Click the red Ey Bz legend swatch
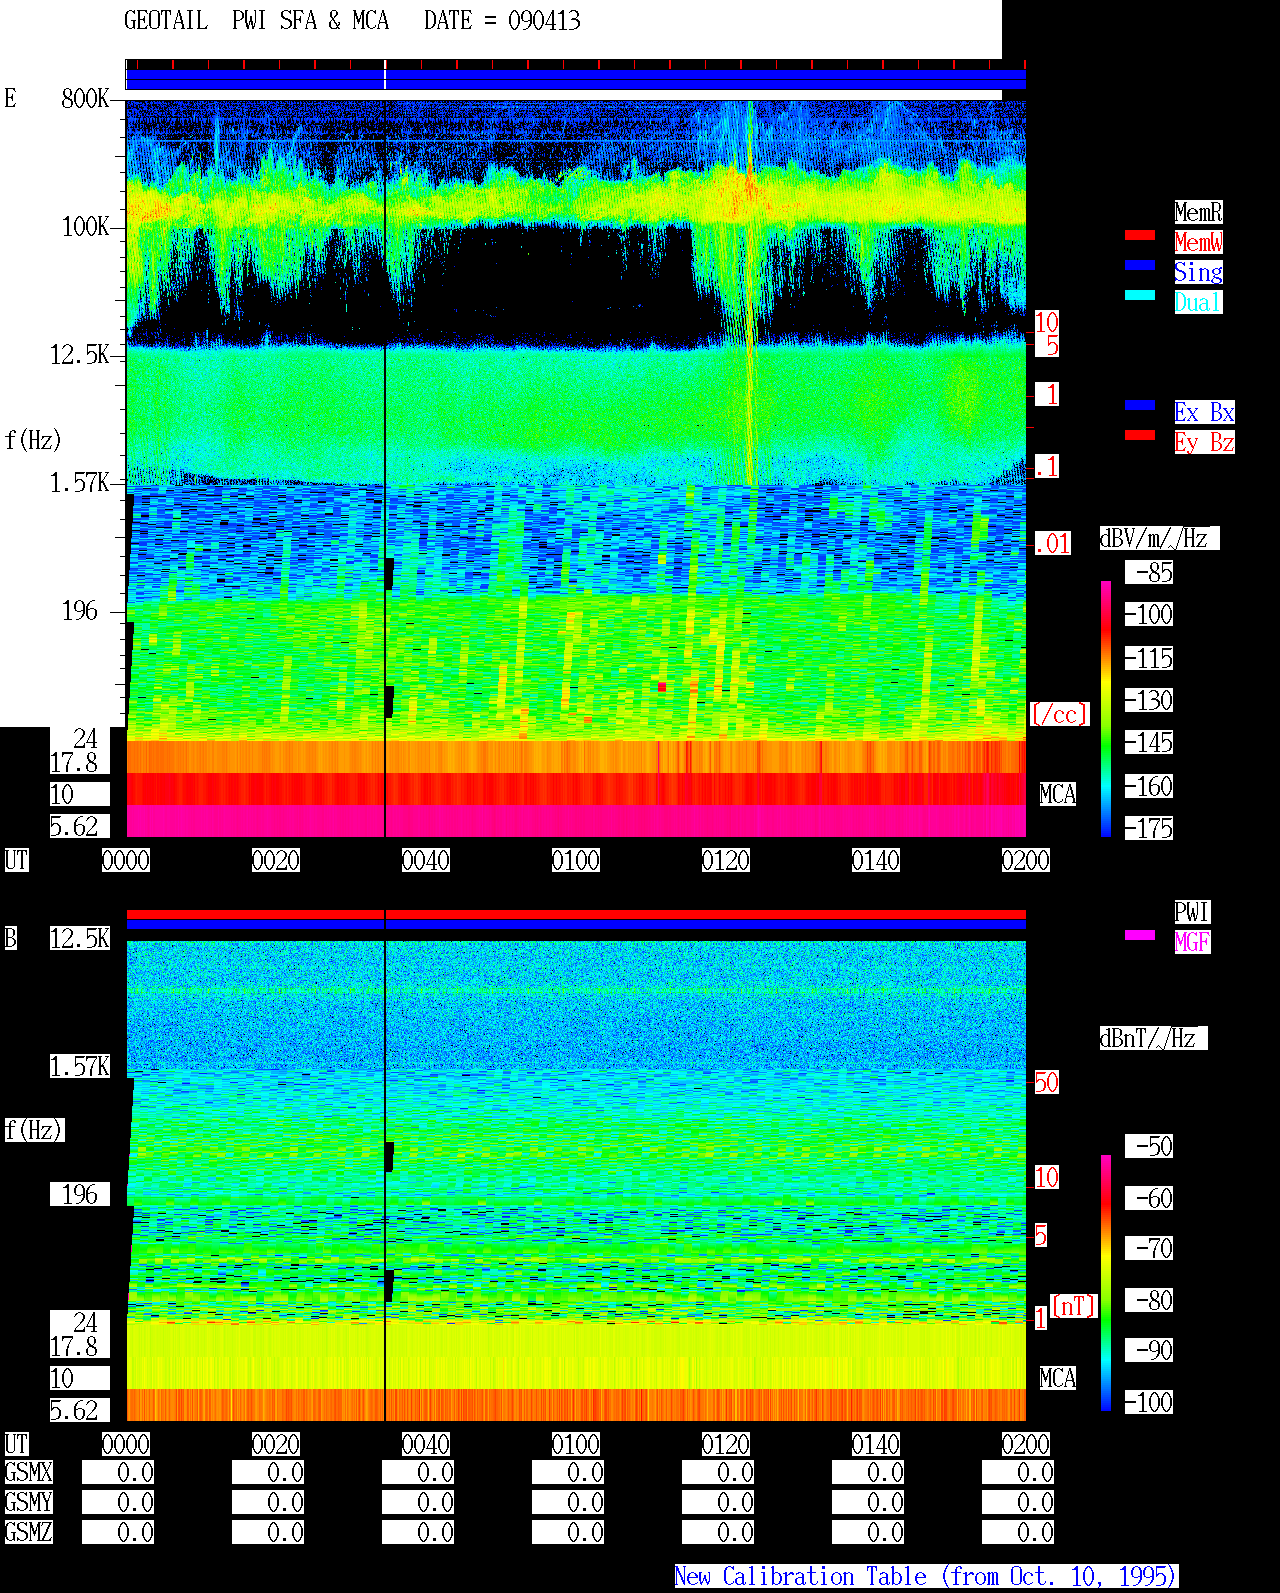Viewport: 1280px width, 1593px height. pos(1140,435)
